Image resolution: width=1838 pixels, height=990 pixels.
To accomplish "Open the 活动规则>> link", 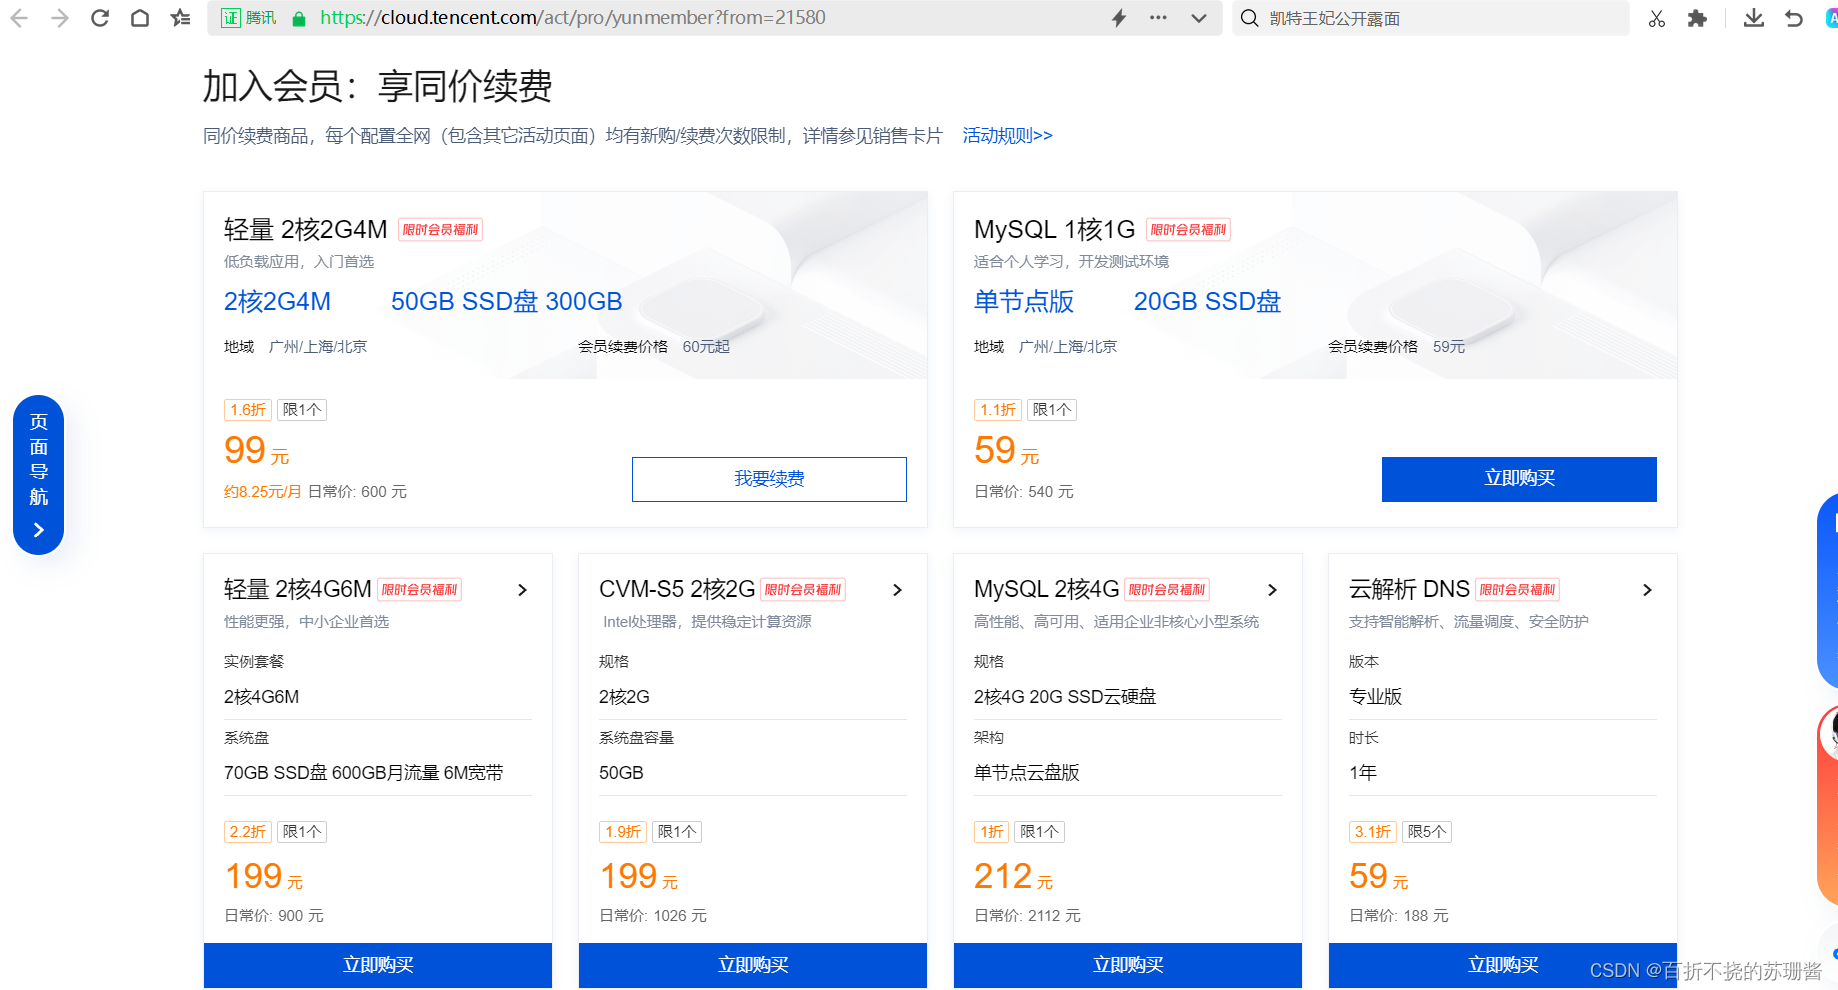I will (x=1007, y=135).
